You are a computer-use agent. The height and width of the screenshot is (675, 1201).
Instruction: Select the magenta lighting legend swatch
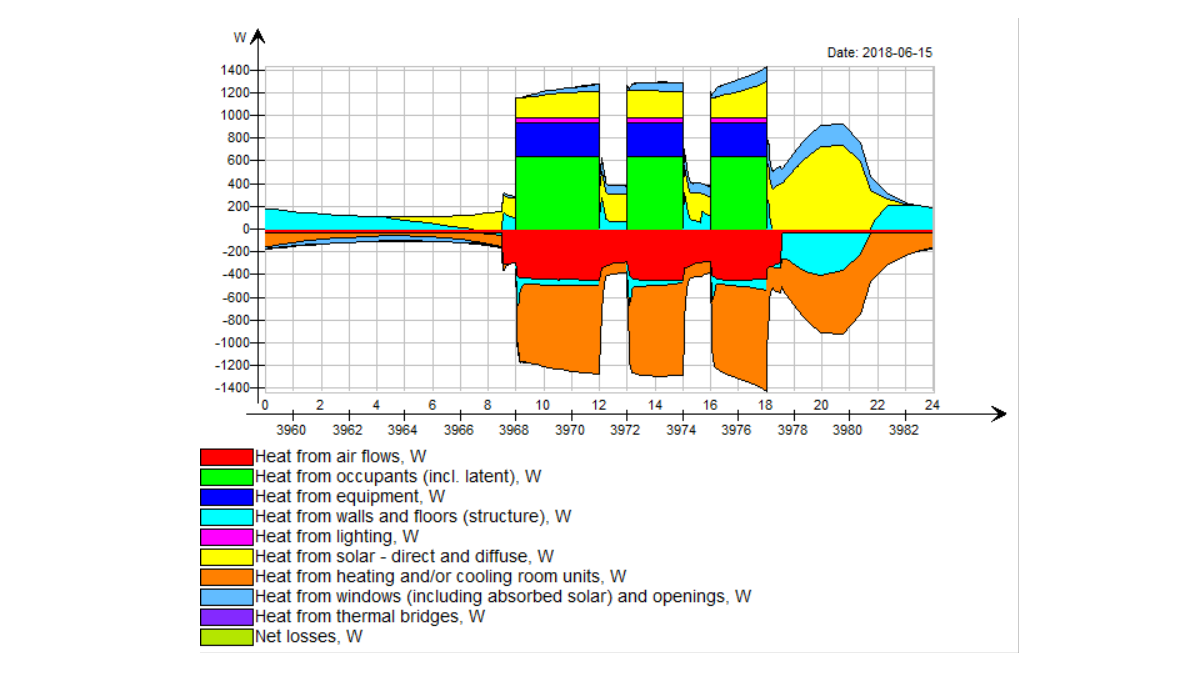227,537
